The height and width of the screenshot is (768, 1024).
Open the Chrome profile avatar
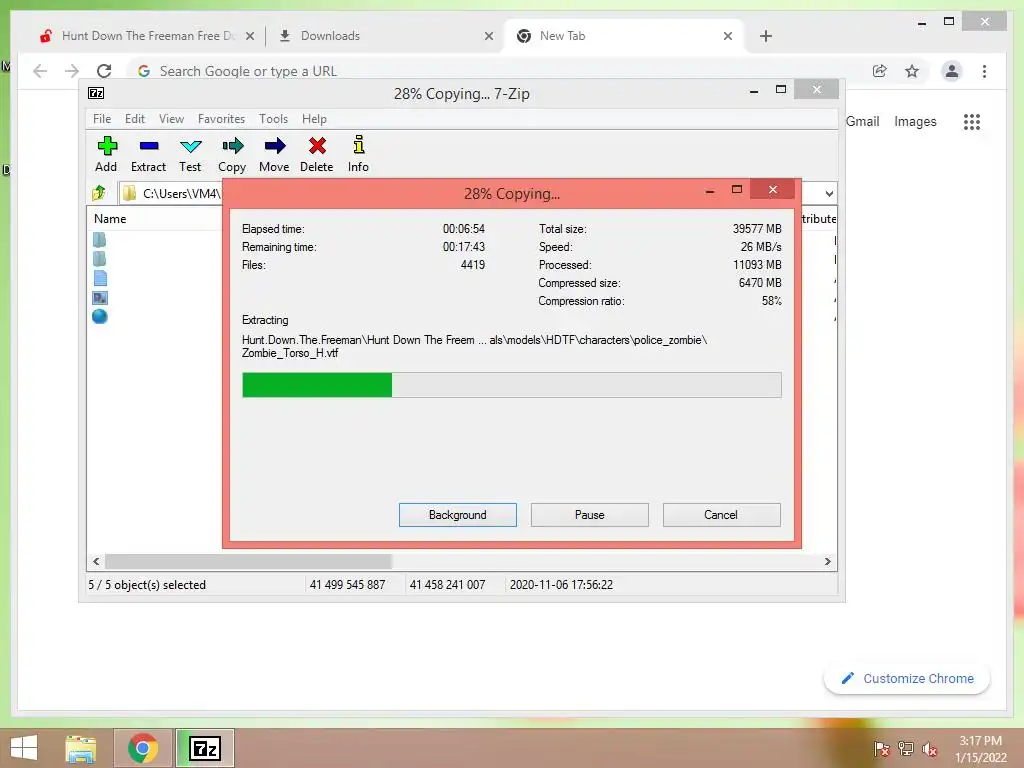click(x=952, y=71)
